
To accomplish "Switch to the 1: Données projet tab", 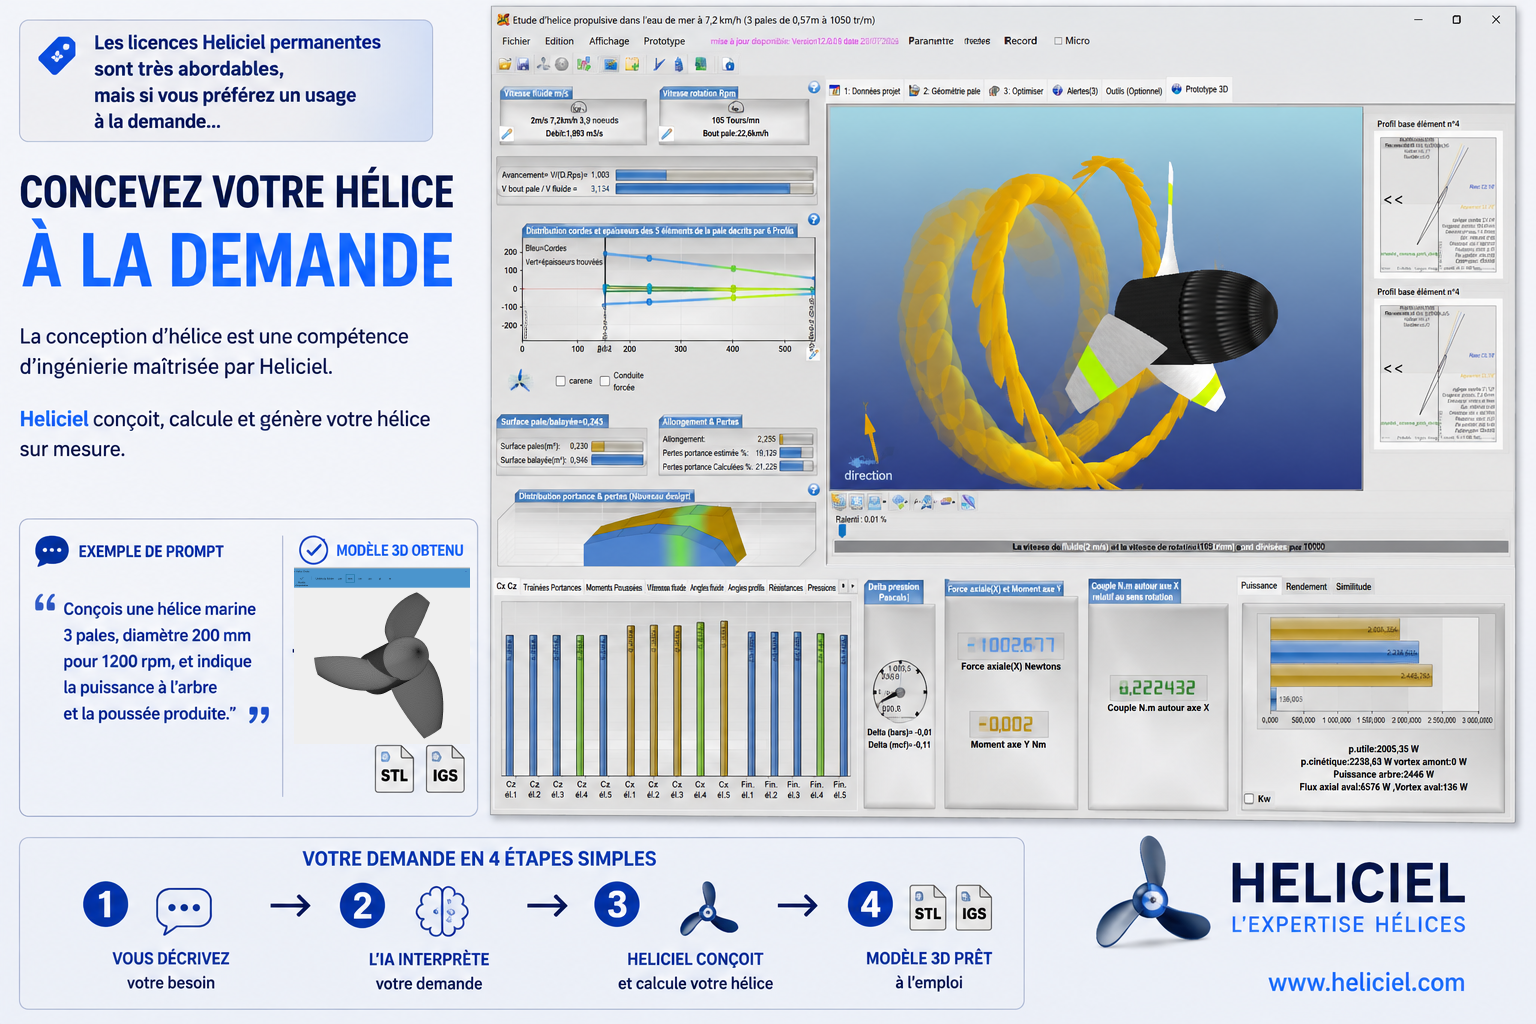I will tap(865, 91).
